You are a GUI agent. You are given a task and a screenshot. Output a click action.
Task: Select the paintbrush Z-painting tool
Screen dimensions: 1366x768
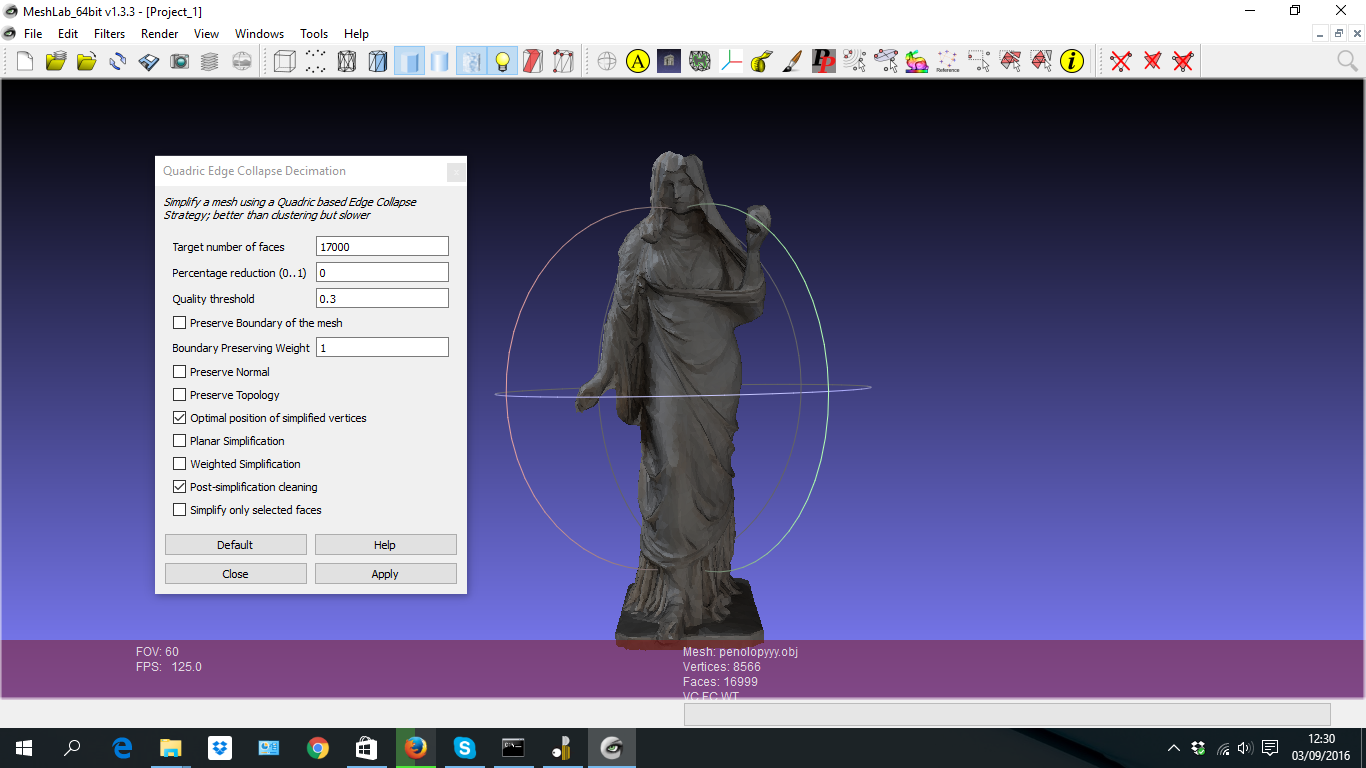pyautogui.click(x=792, y=62)
